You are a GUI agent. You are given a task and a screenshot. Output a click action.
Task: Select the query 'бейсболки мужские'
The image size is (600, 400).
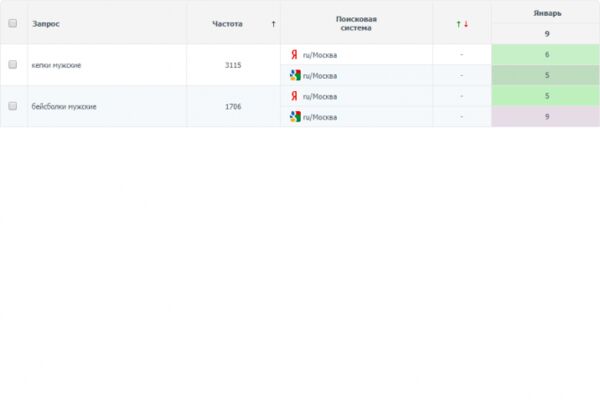[64, 106]
